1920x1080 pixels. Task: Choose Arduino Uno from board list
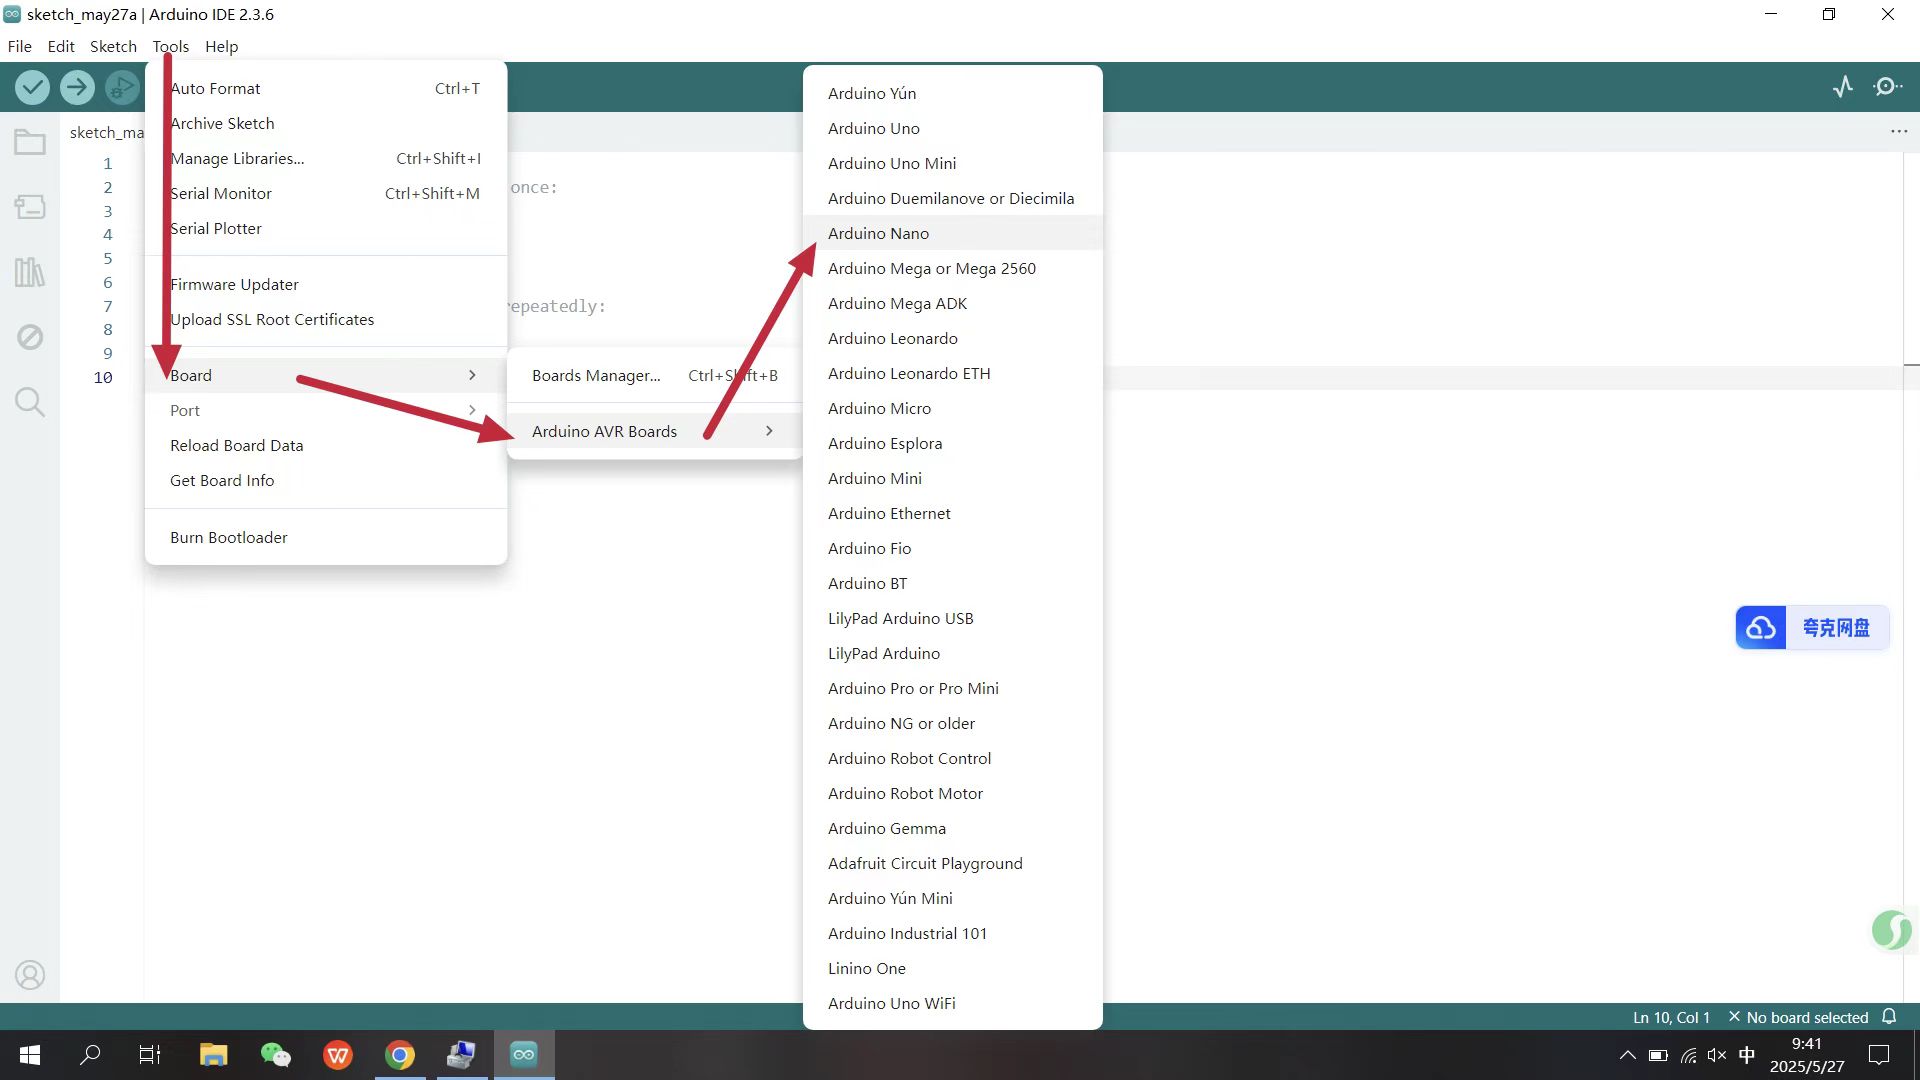point(873,128)
